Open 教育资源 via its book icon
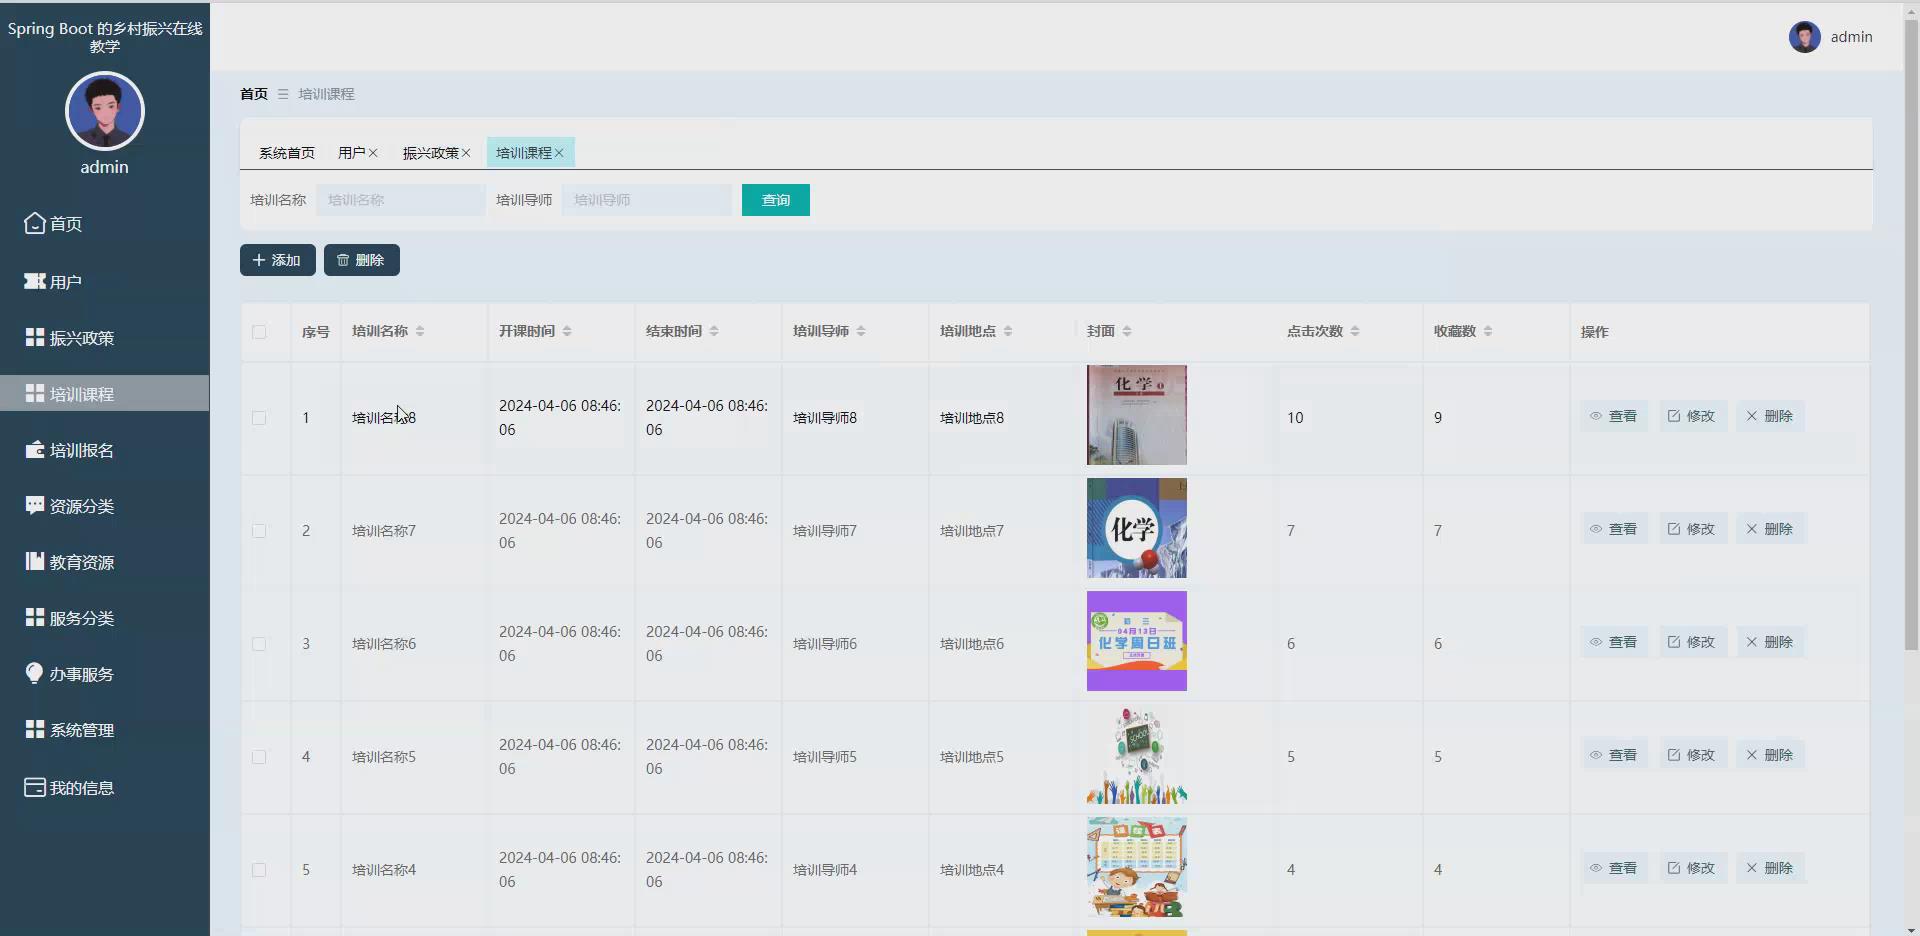This screenshot has height=936, width=1920. pyautogui.click(x=35, y=562)
